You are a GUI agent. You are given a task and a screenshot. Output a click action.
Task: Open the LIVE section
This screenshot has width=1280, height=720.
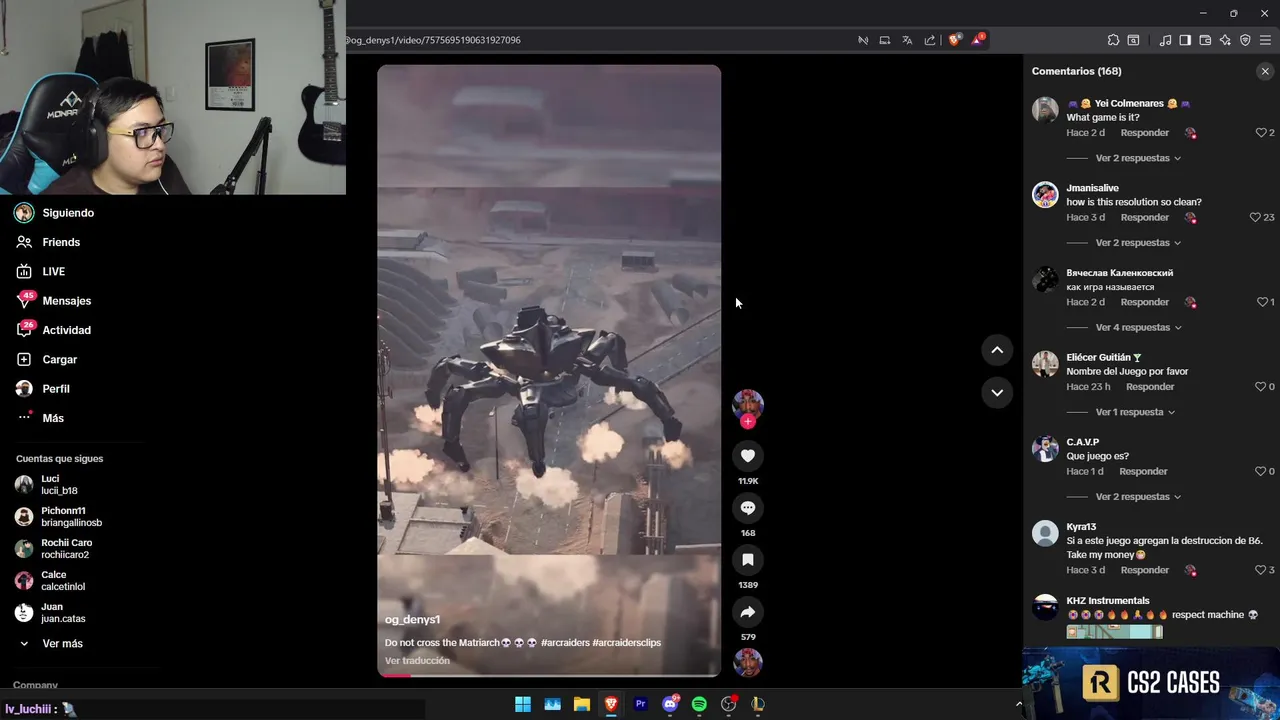(x=53, y=271)
